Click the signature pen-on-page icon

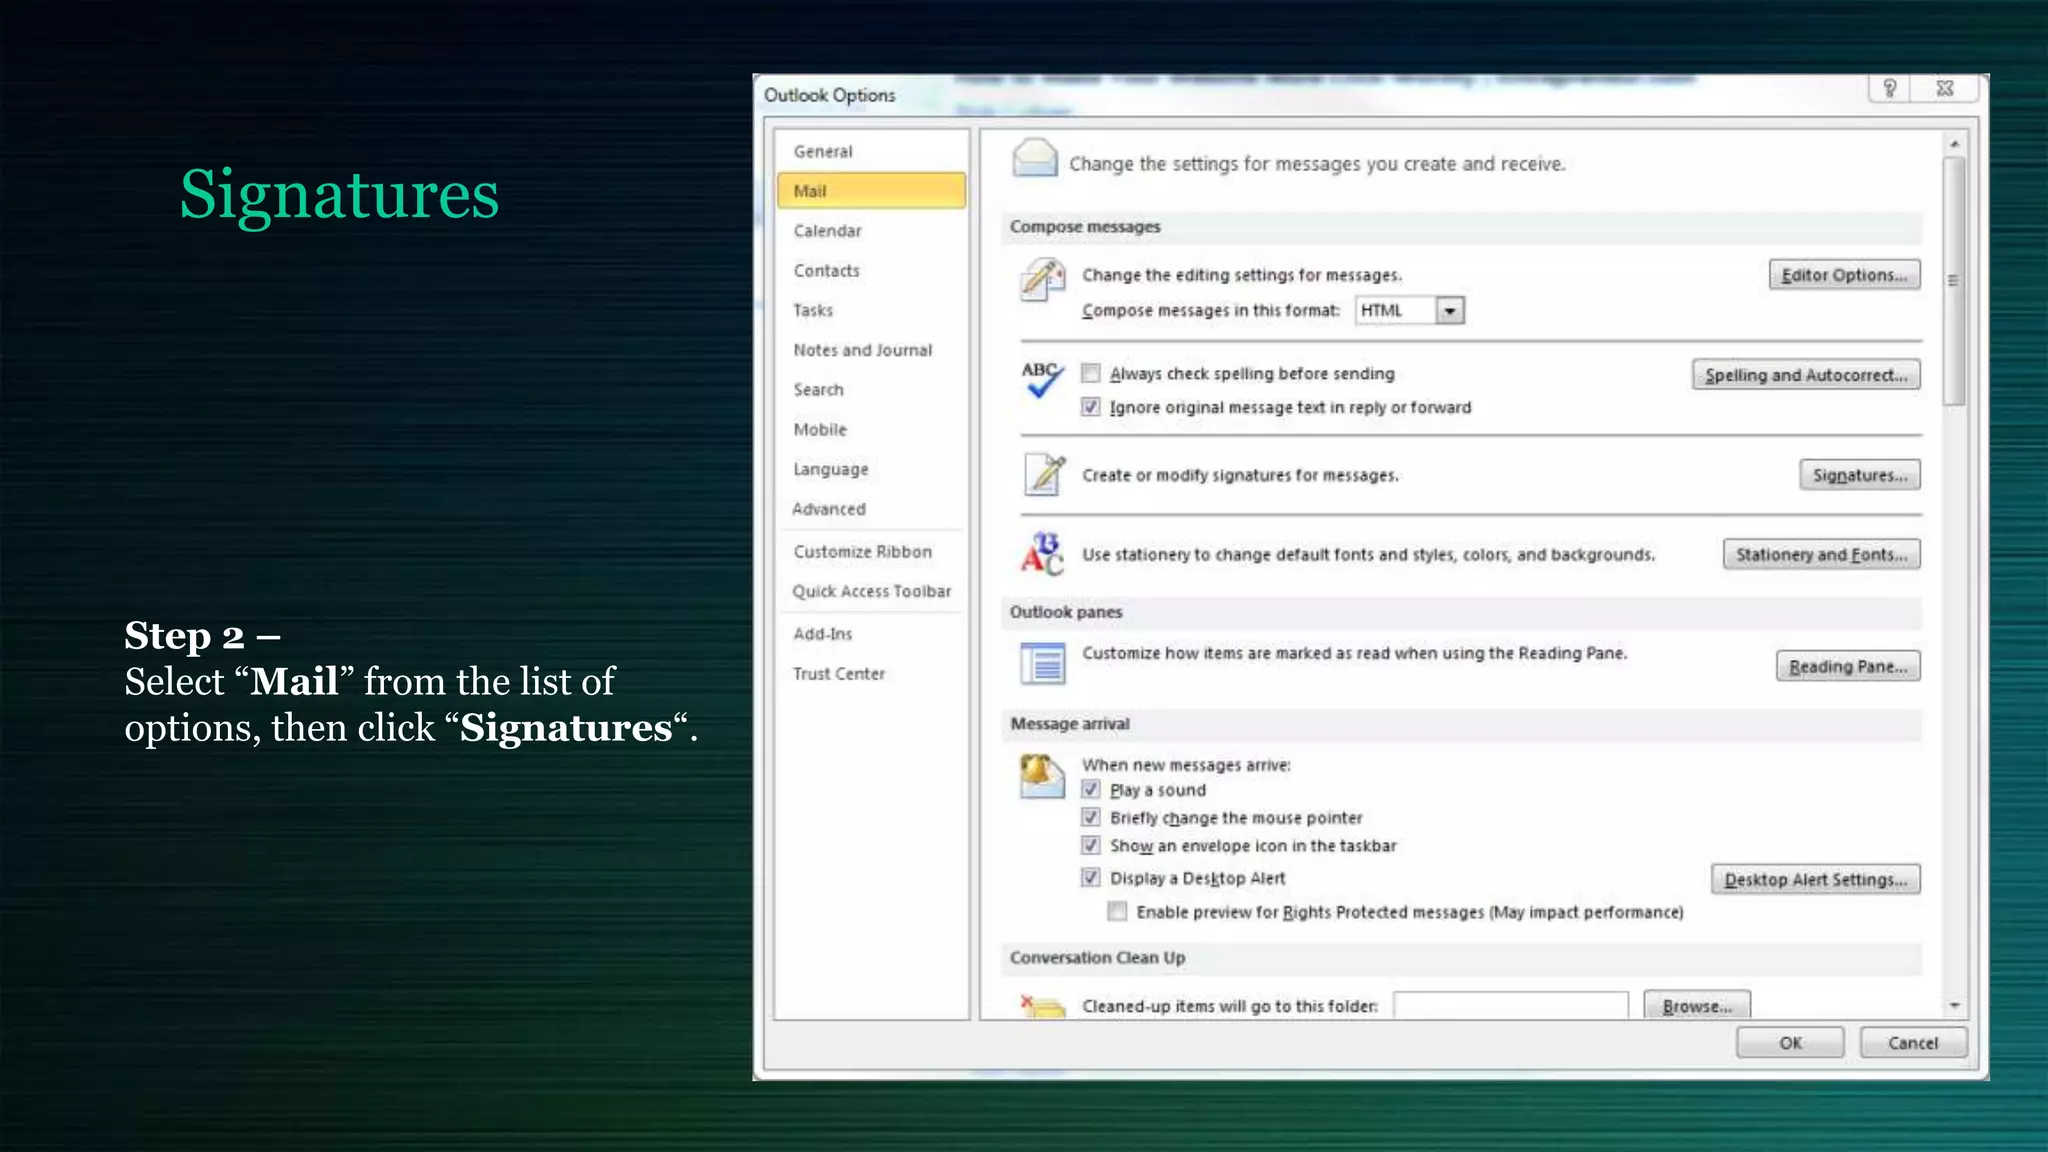(1044, 474)
